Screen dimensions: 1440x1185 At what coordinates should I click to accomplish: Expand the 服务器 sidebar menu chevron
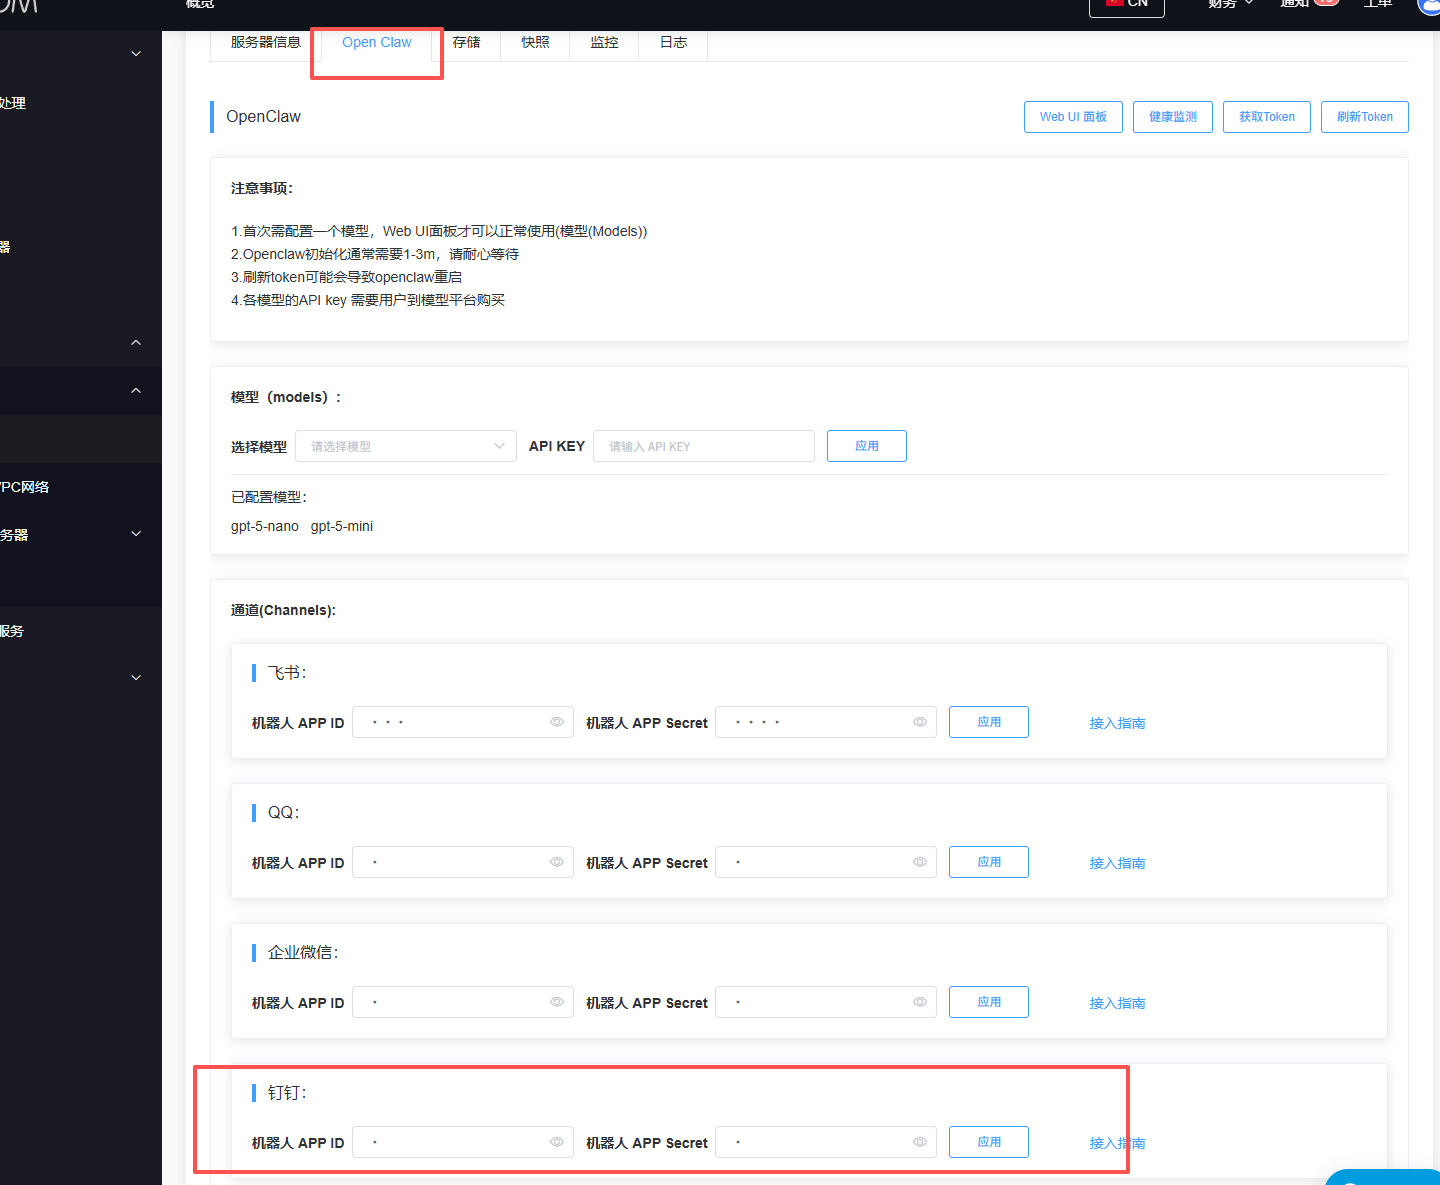[x=136, y=534]
